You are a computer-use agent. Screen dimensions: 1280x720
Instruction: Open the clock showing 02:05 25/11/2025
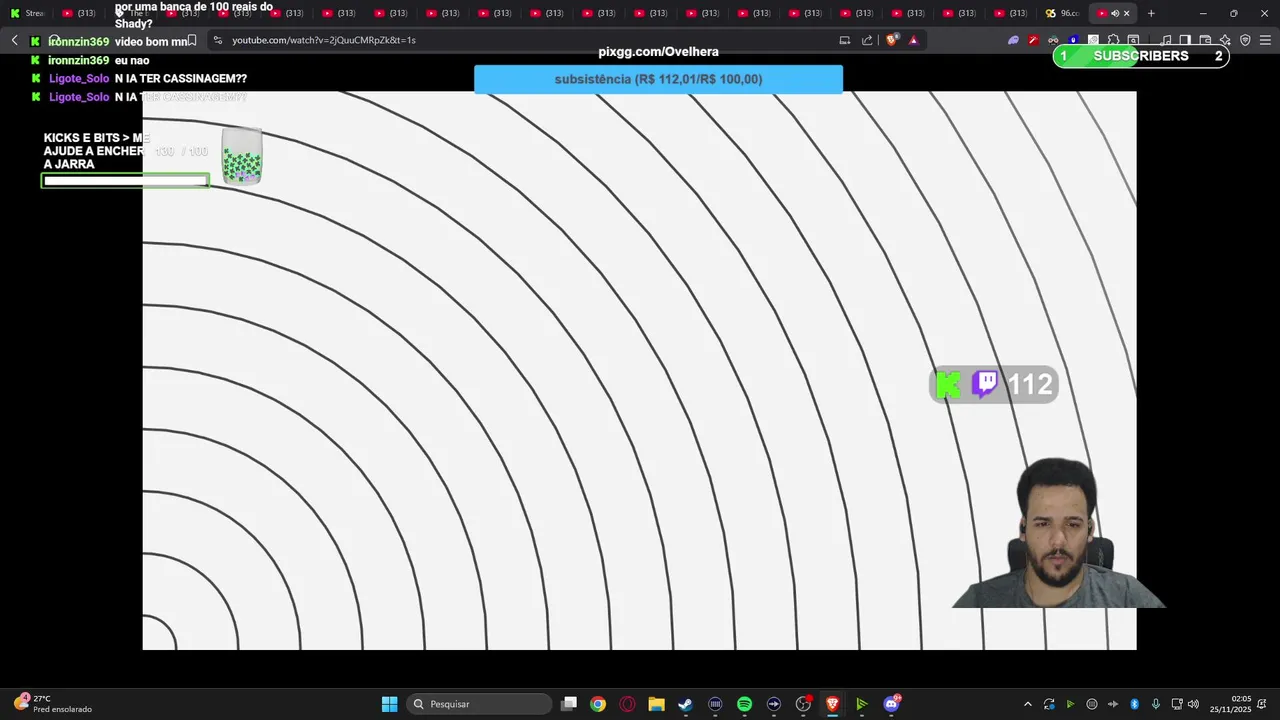(1230, 704)
